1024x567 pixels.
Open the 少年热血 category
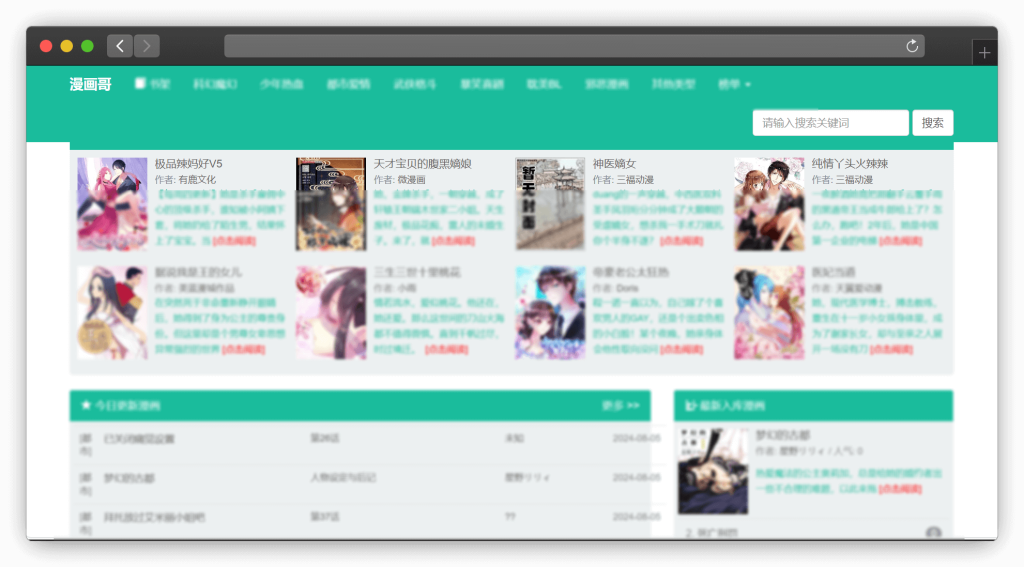tap(281, 84)
